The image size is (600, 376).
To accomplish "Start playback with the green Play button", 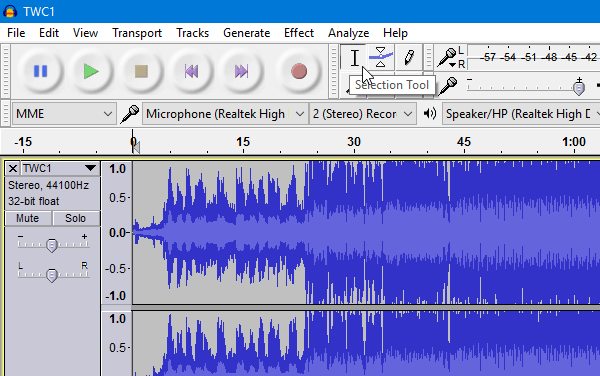I will coord(91,71).
